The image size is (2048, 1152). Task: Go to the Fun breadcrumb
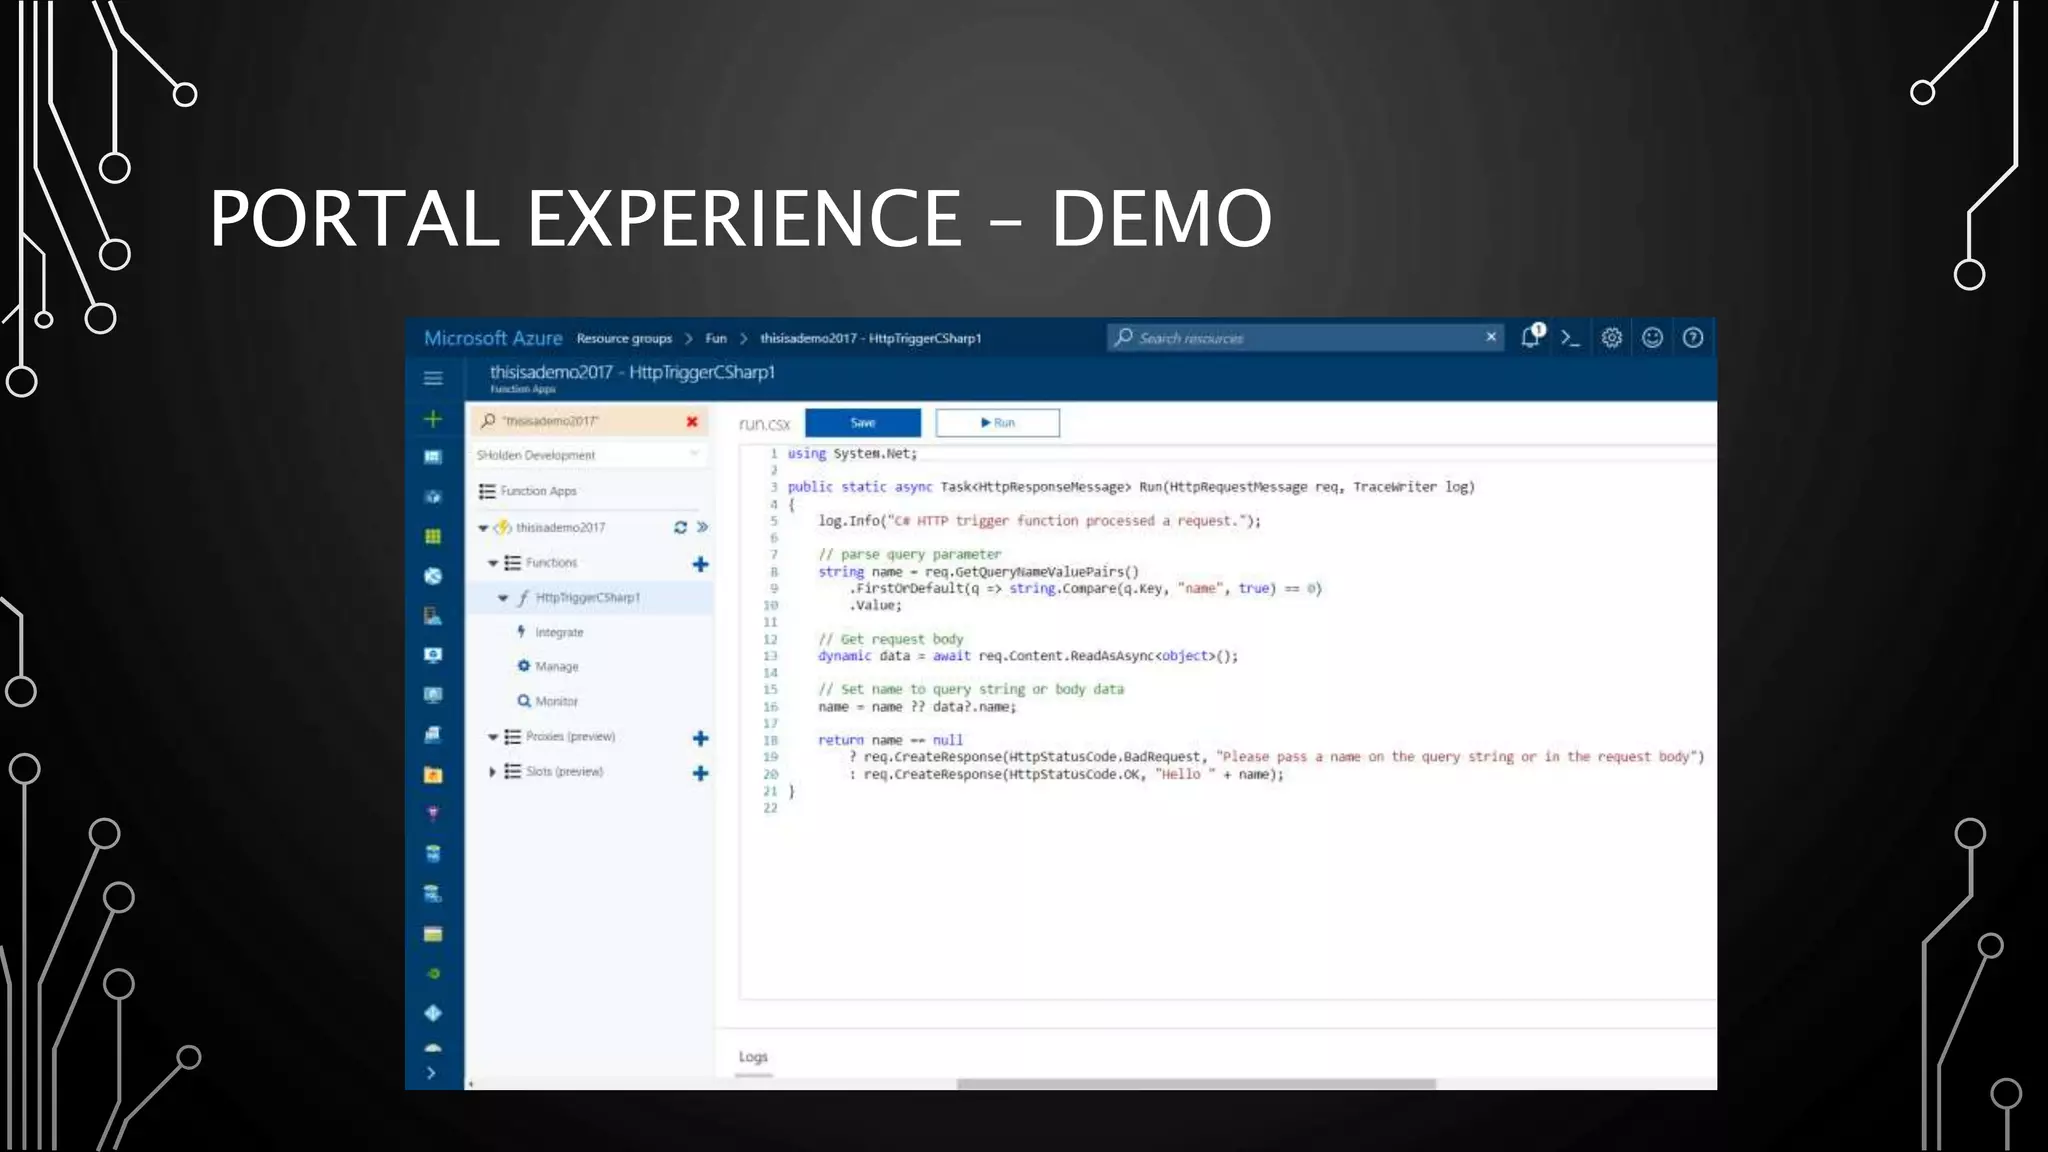pos(716,339)
